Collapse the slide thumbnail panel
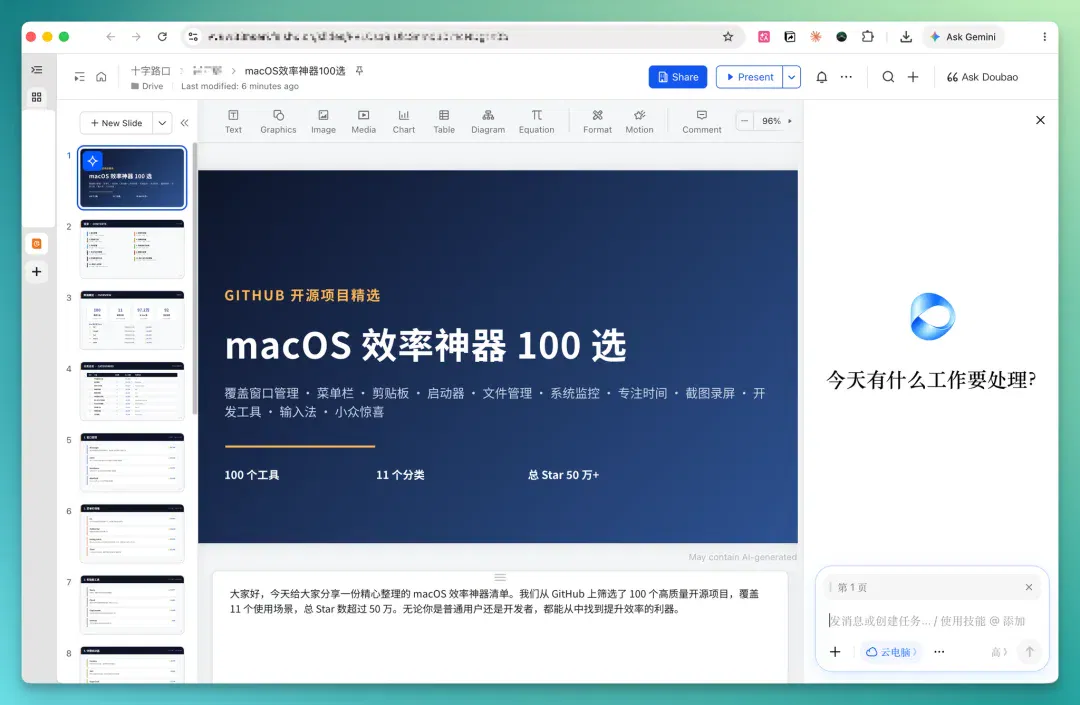Image resolution: width=1080 pixels, height=705 pixels. [185, 123]
